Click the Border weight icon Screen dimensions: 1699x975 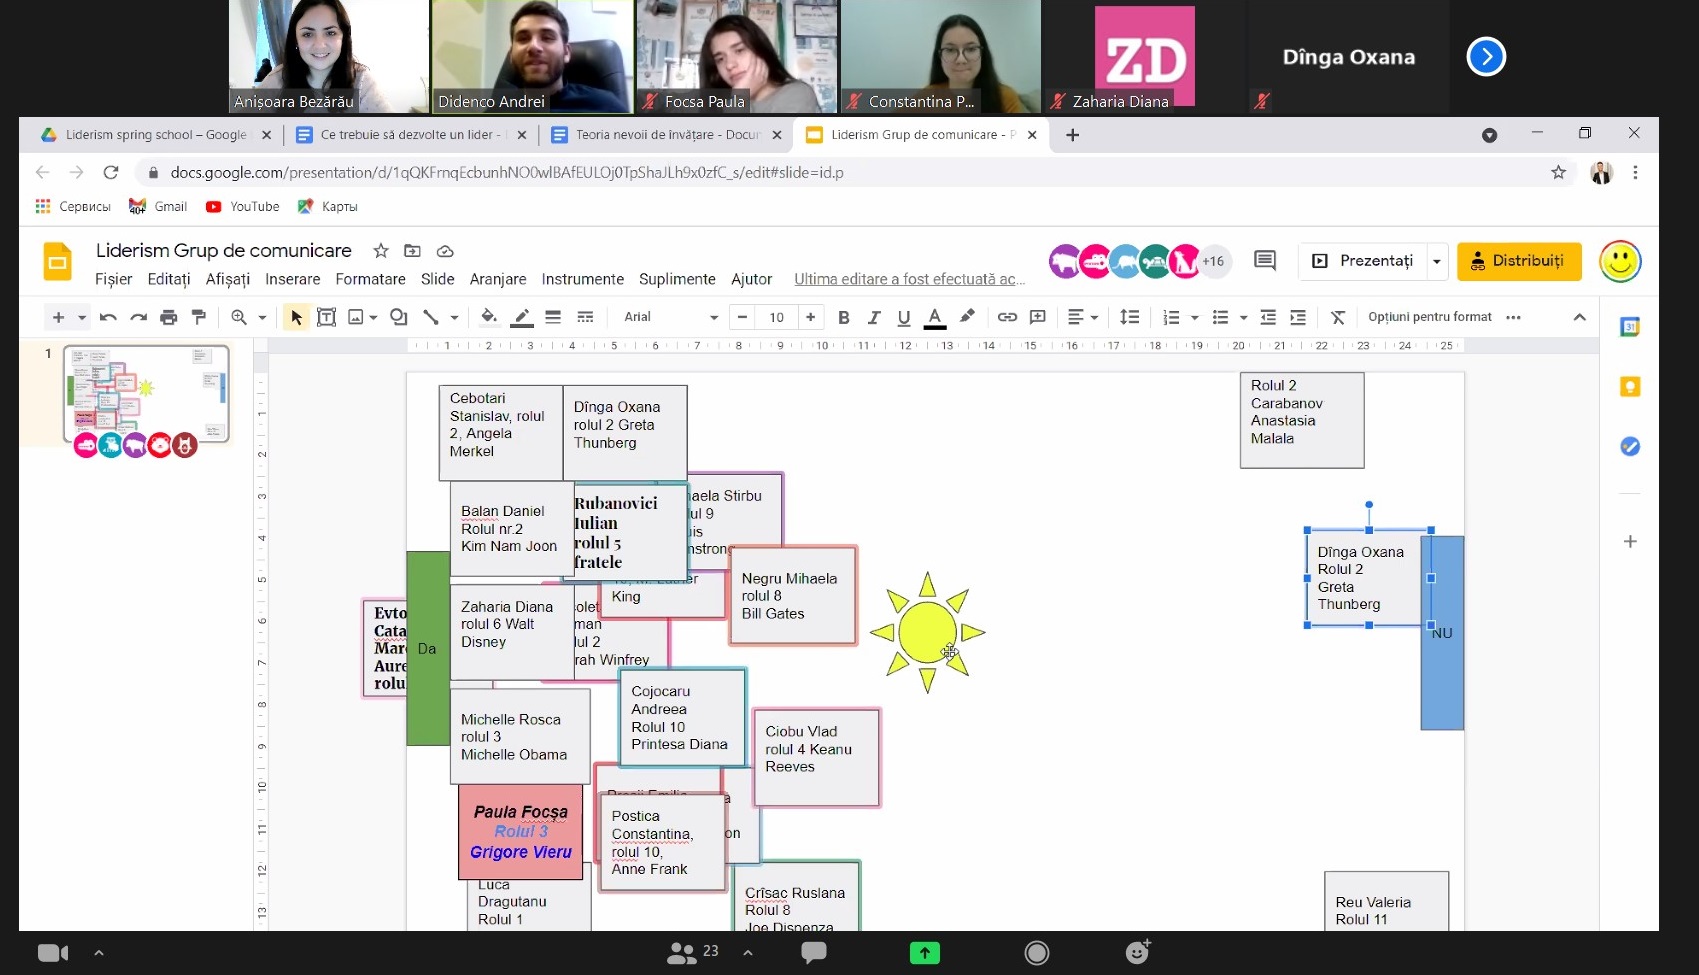coord(553,317)
